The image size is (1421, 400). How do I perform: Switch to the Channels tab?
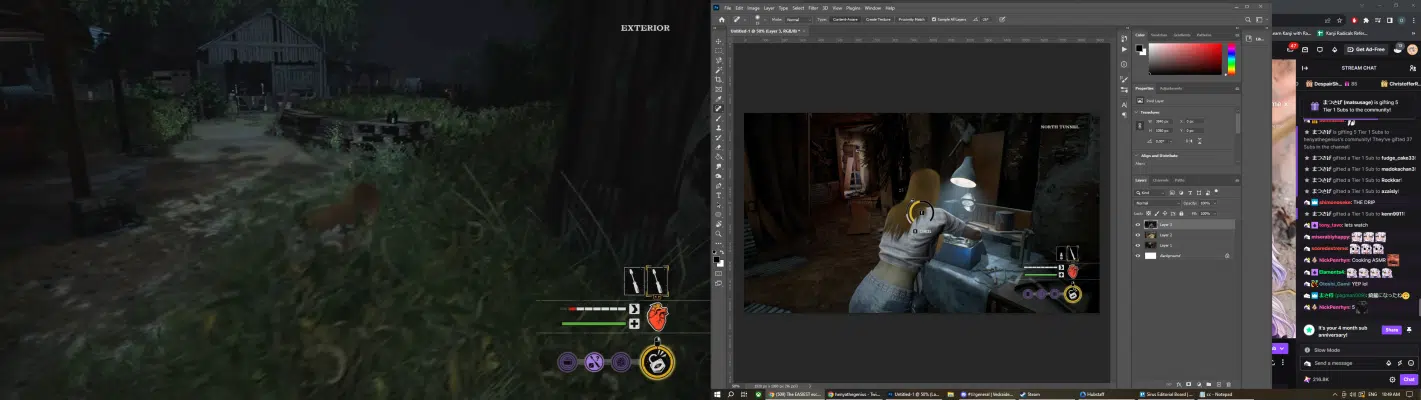coord(1160,180)
